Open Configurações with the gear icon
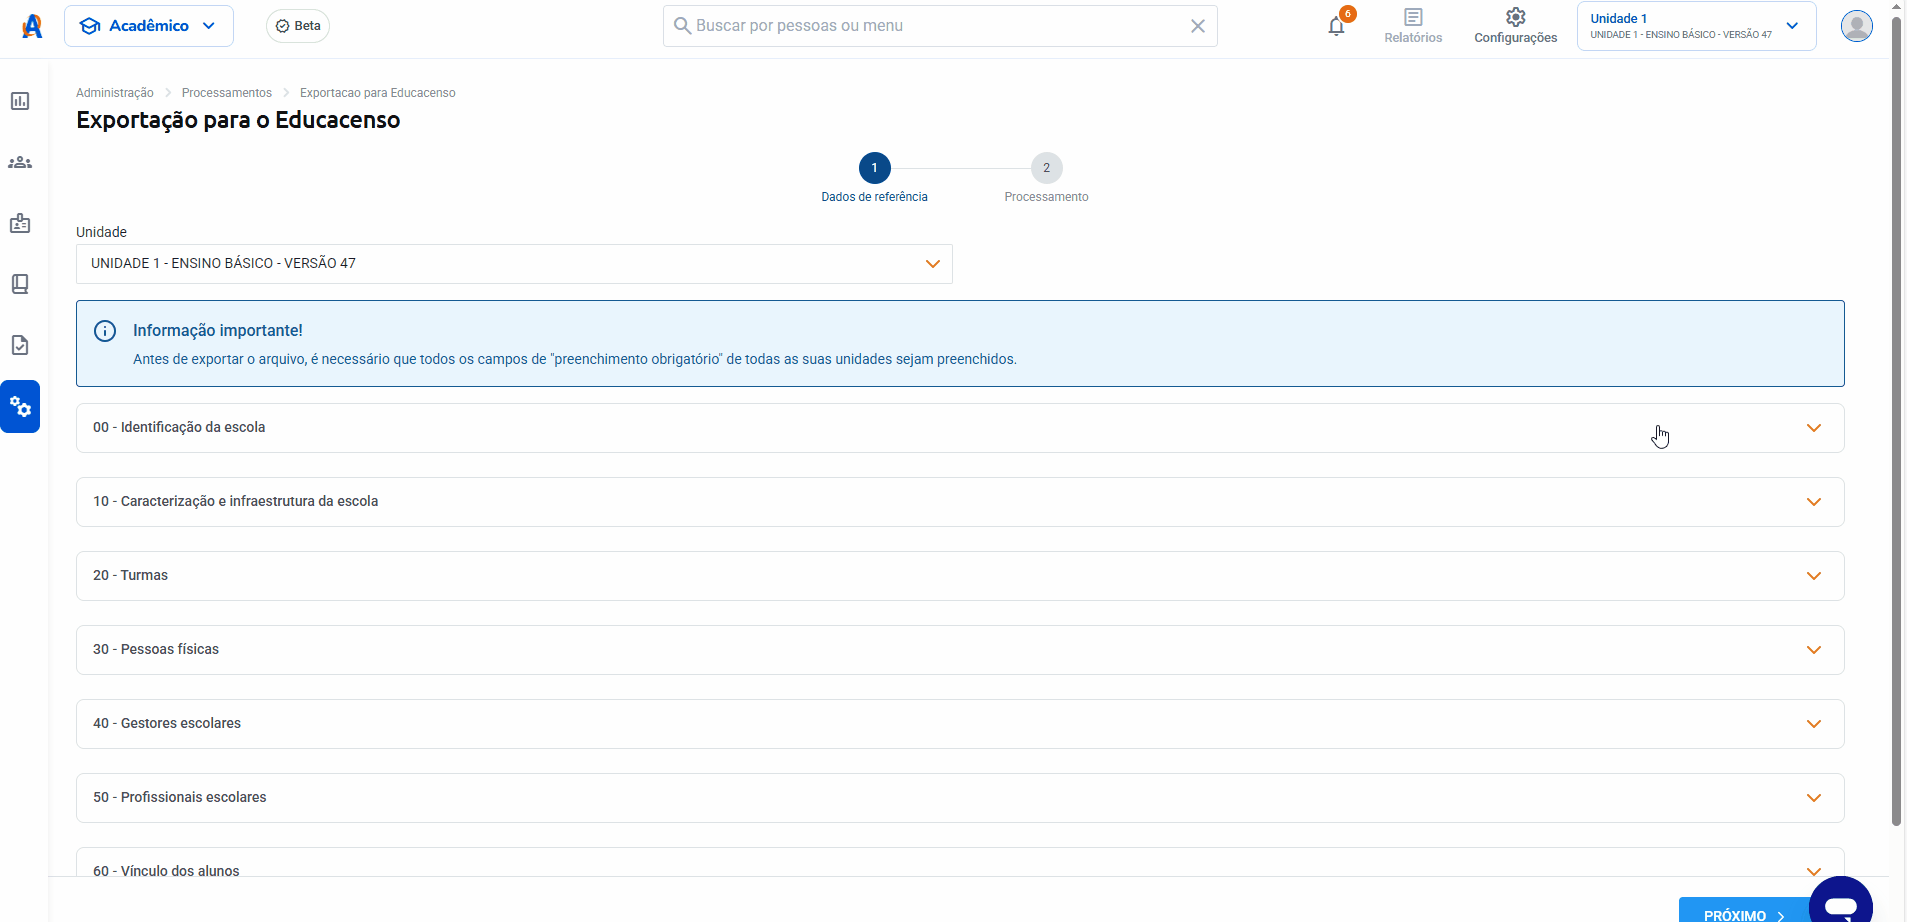Screen dimensions: 1907x922 coord(1514,26)
